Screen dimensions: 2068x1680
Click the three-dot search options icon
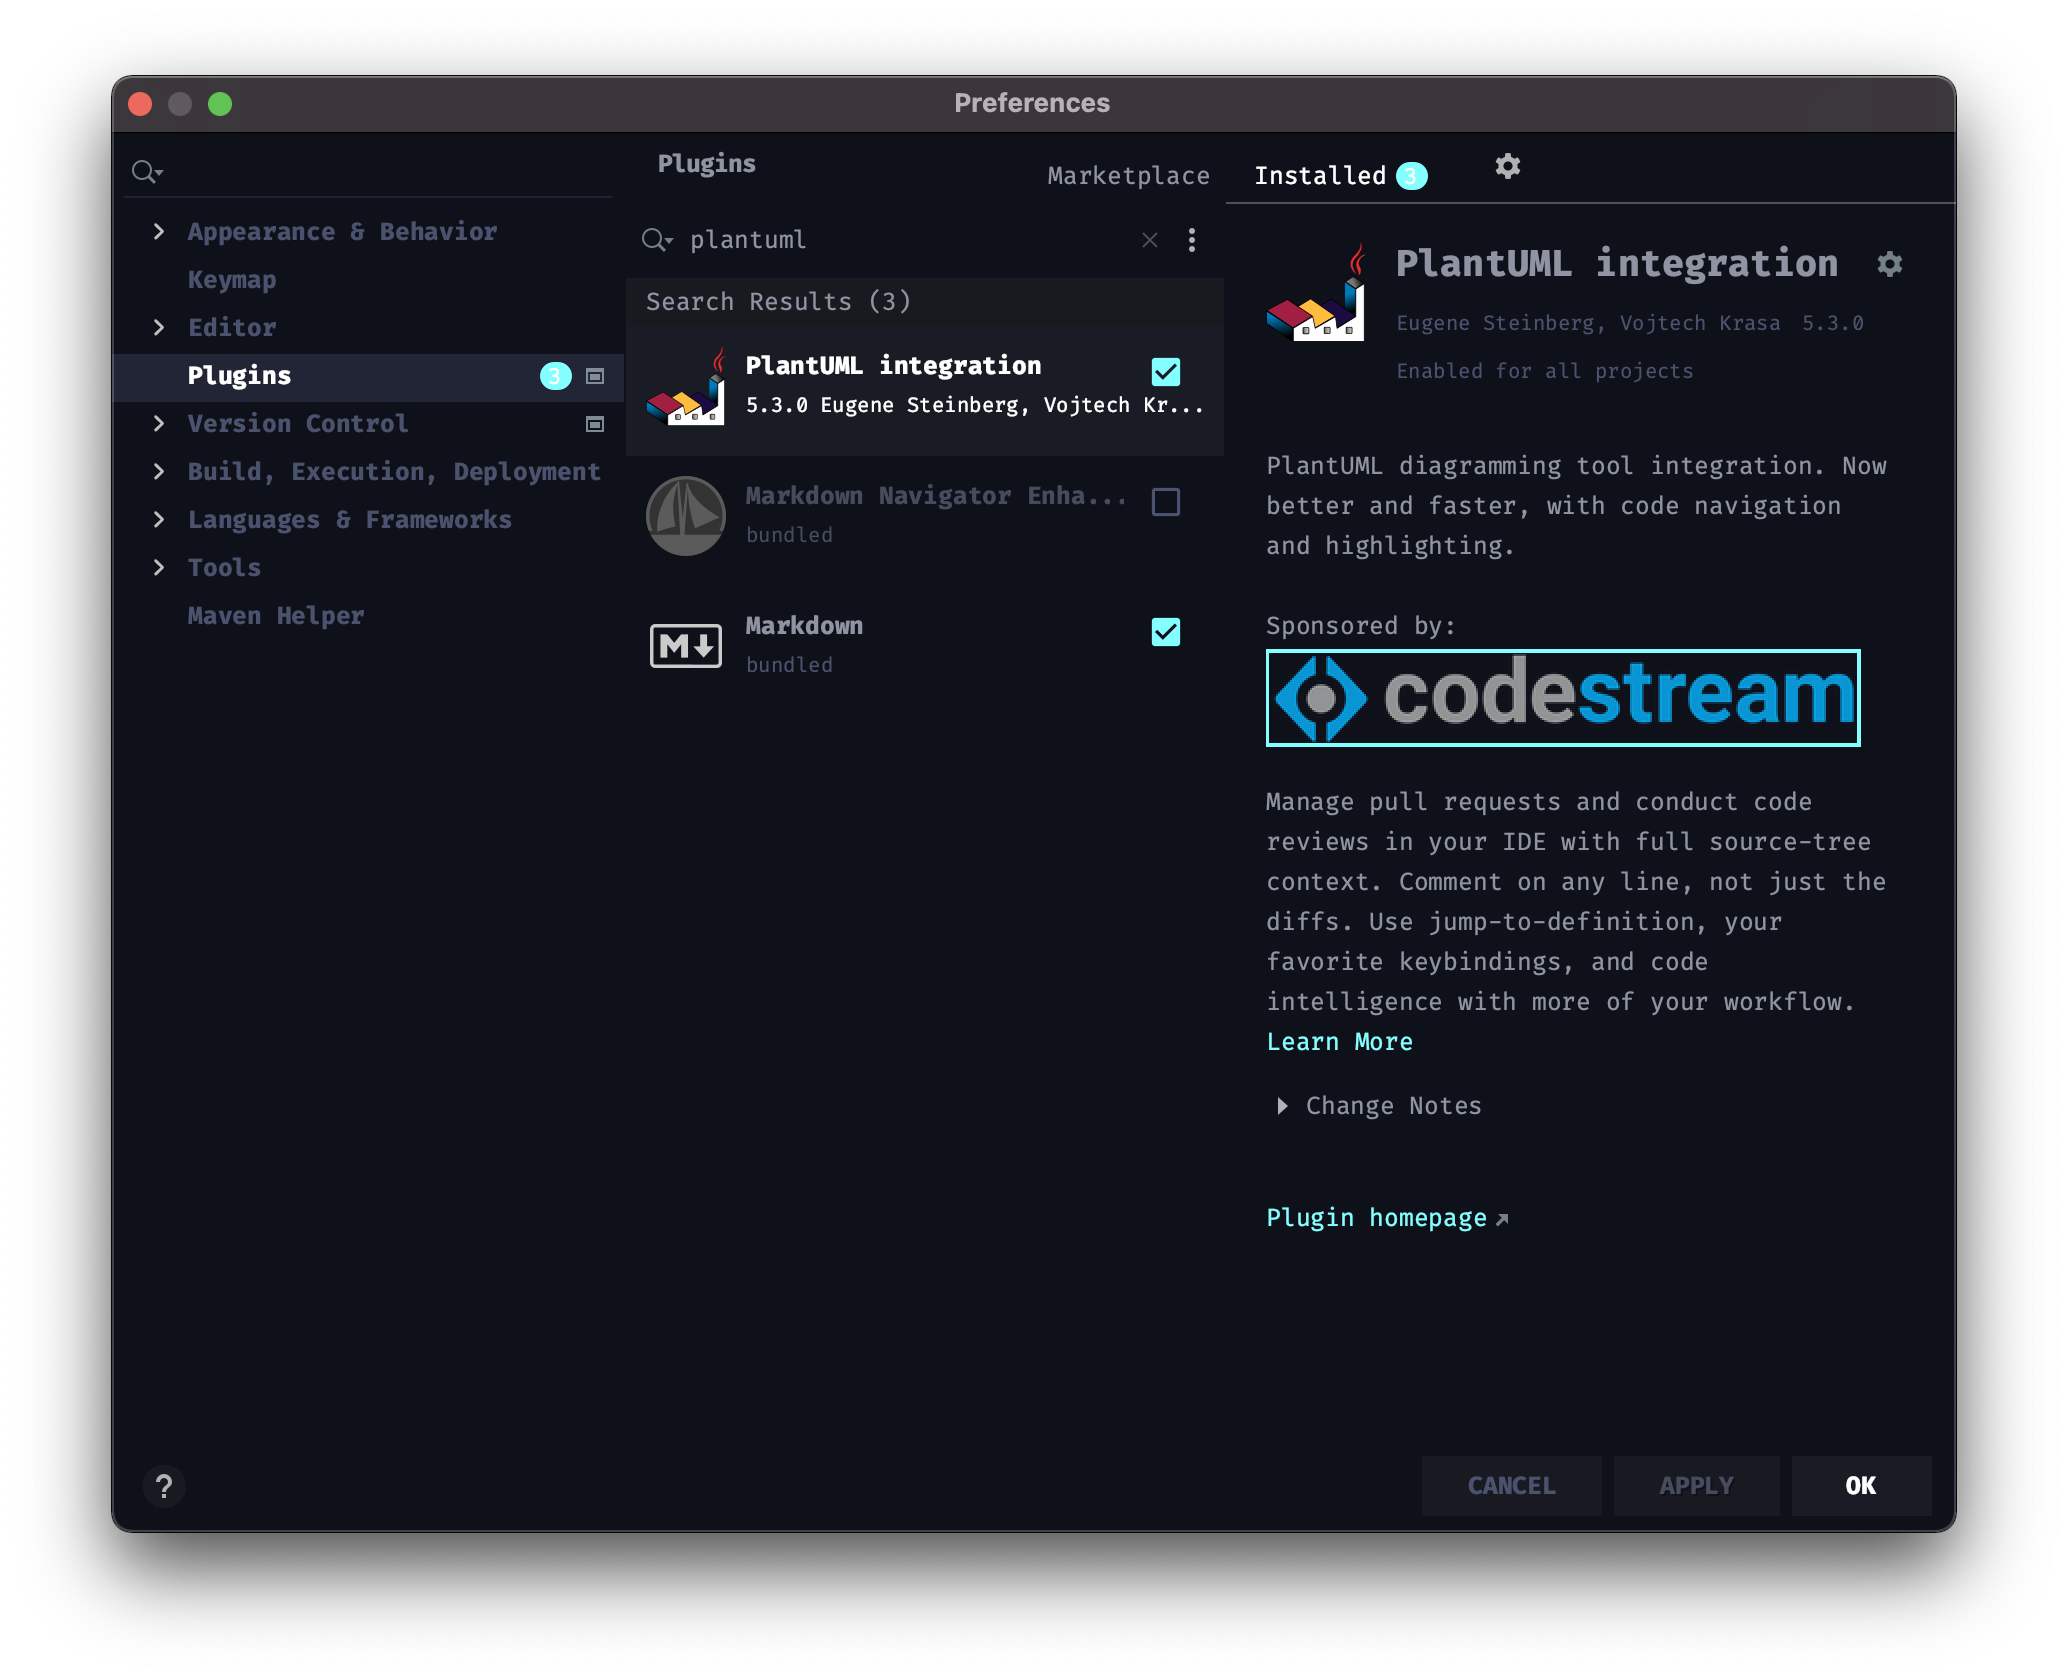tap(1191, 240)
